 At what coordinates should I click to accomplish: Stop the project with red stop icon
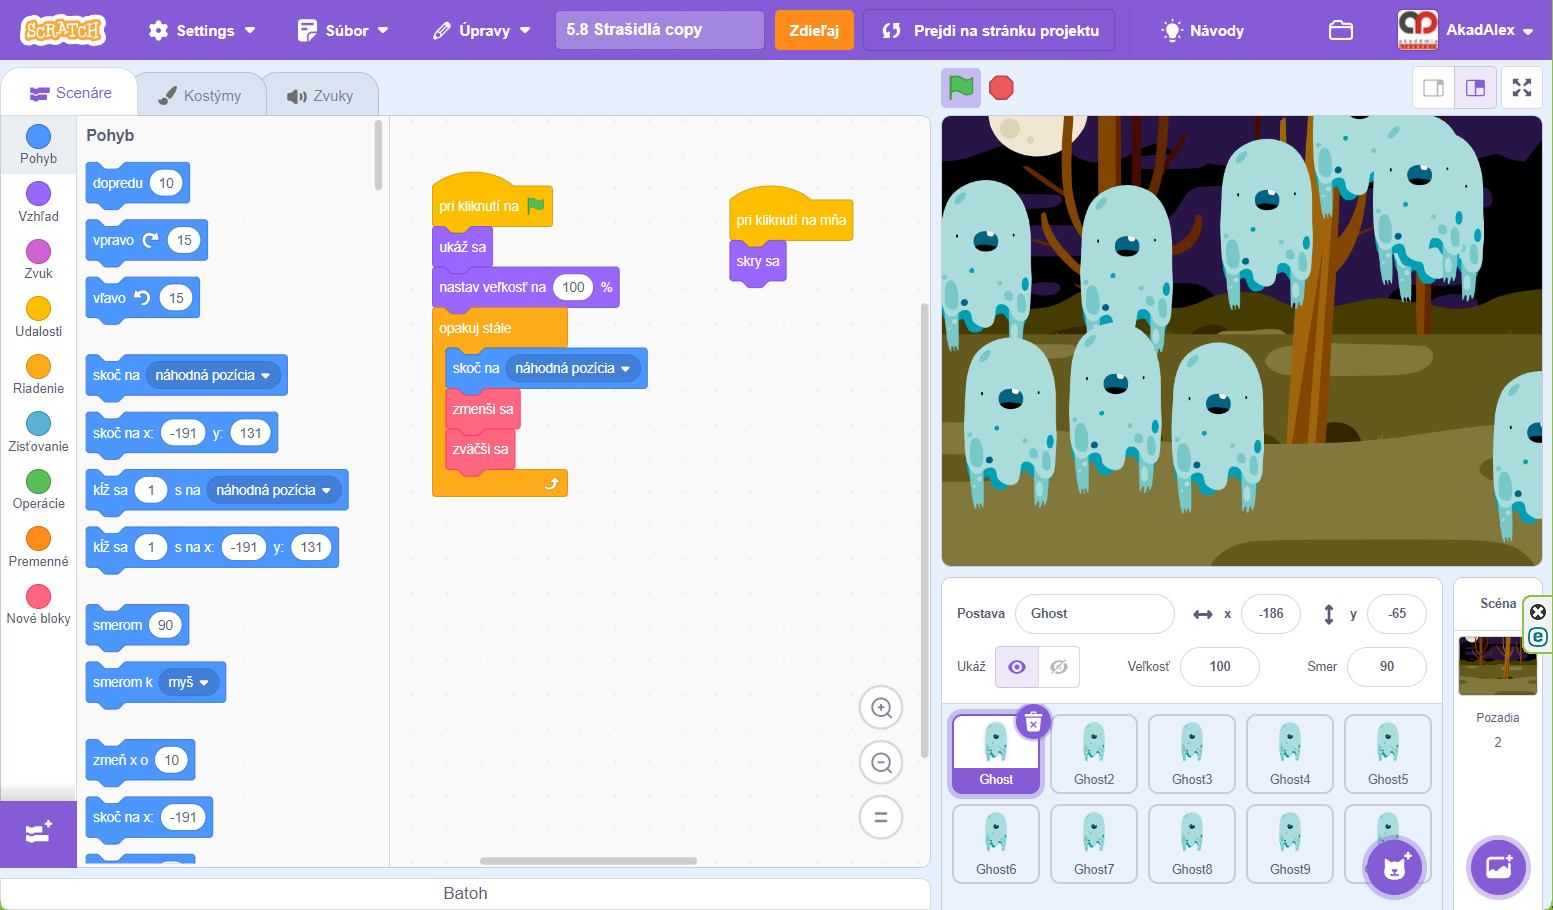point(1001,88)
